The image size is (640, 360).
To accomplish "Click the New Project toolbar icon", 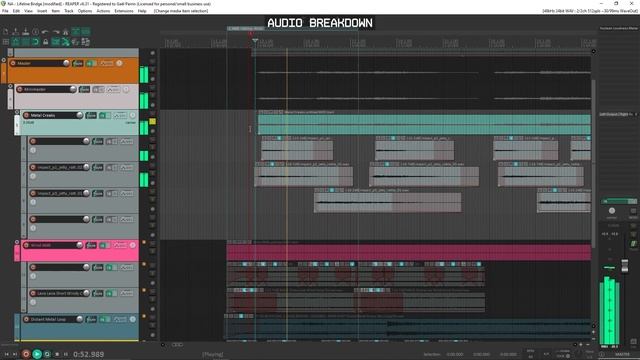I will [6, 32].
